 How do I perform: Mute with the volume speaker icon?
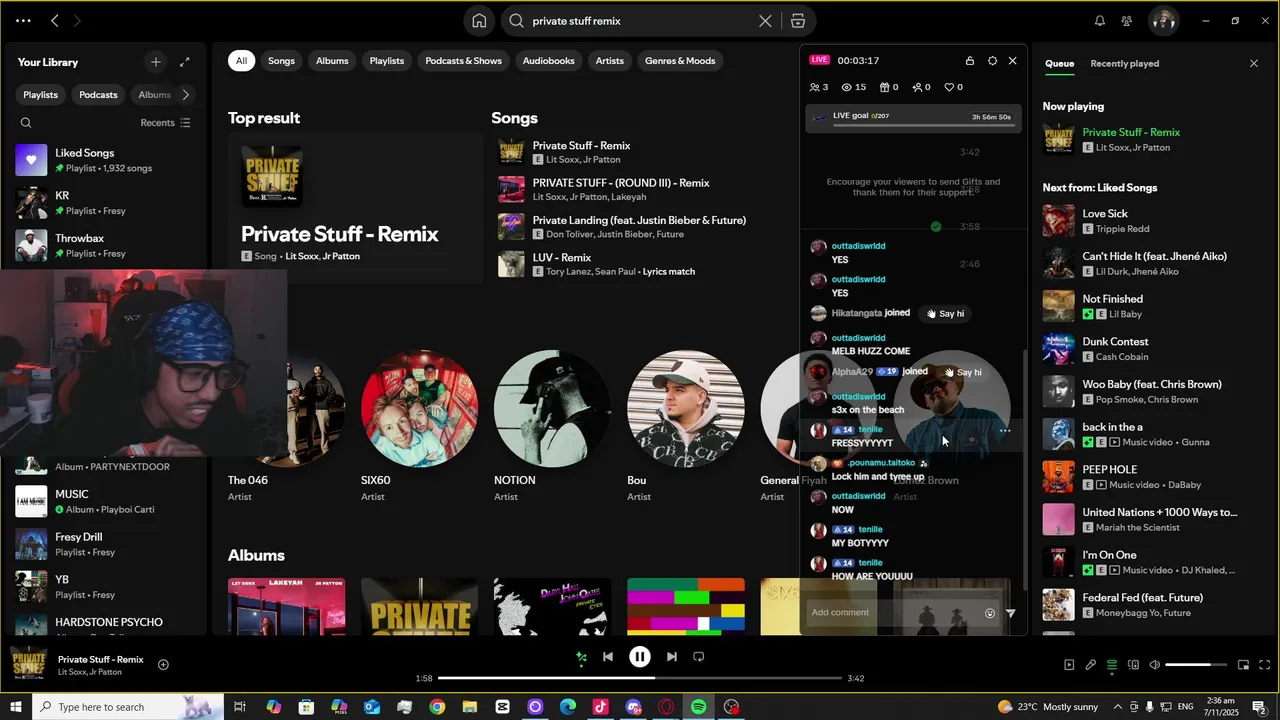point(1154,665)
